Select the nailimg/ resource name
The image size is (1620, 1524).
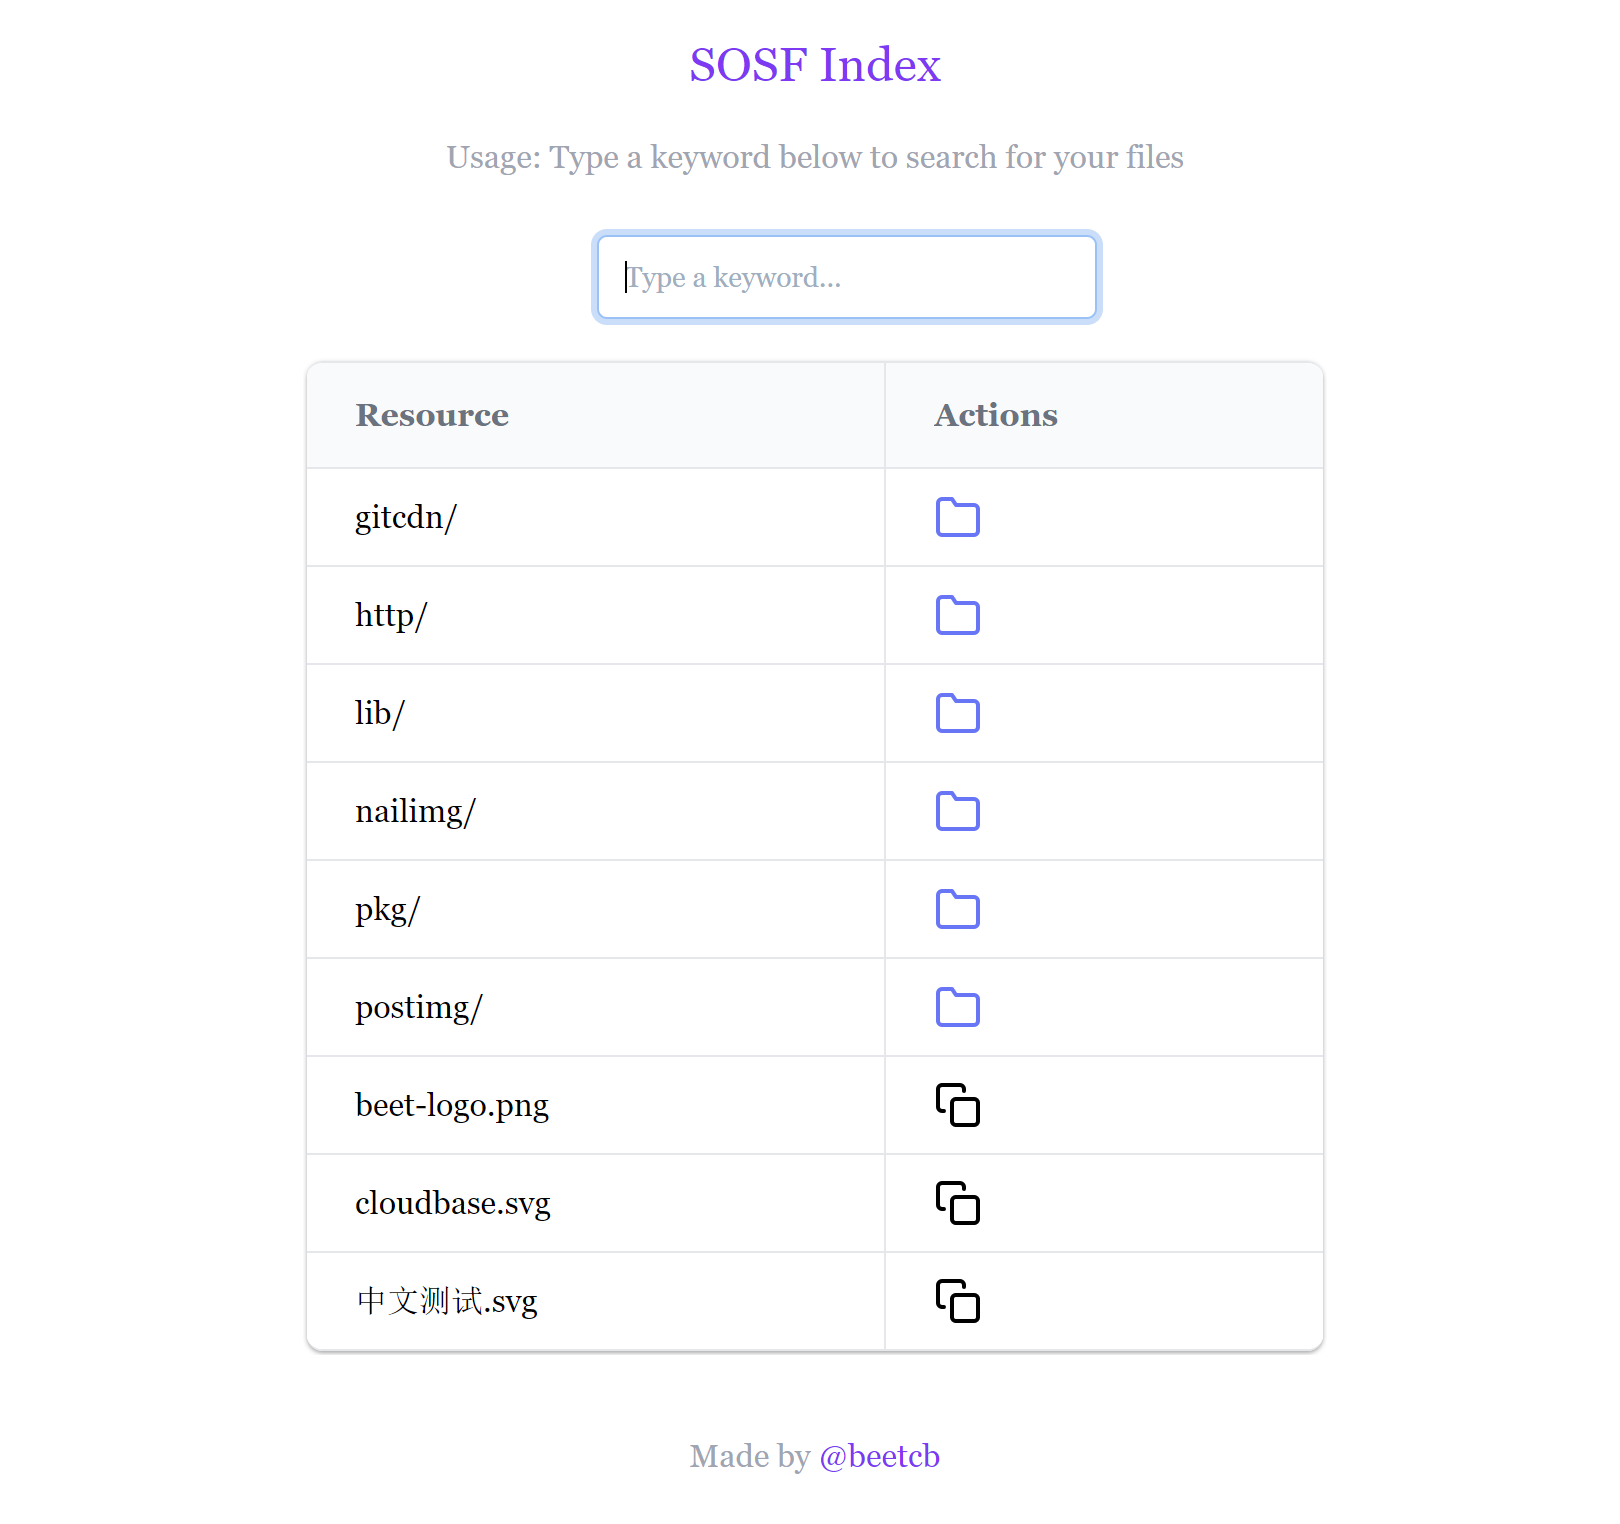tap(415, 811)
